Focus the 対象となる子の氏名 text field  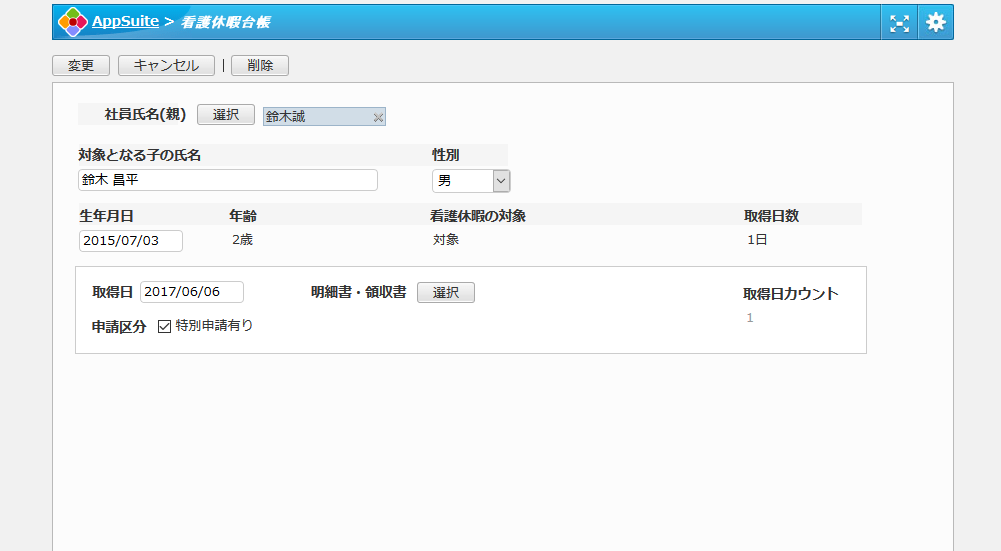[228, 180]
